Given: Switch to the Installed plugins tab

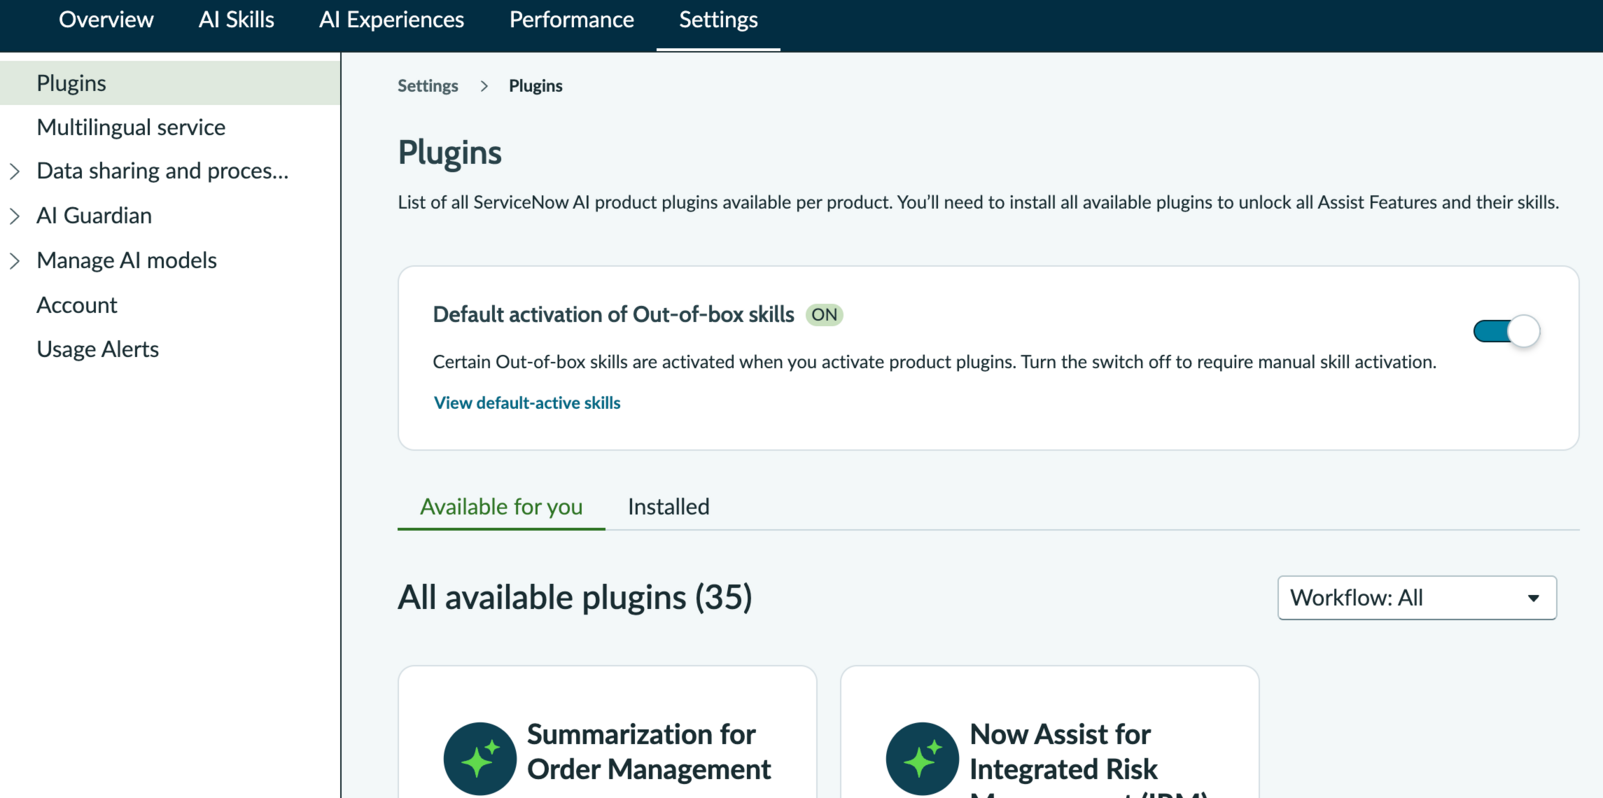Looking at the screenshot, I should tap(669, 507).
